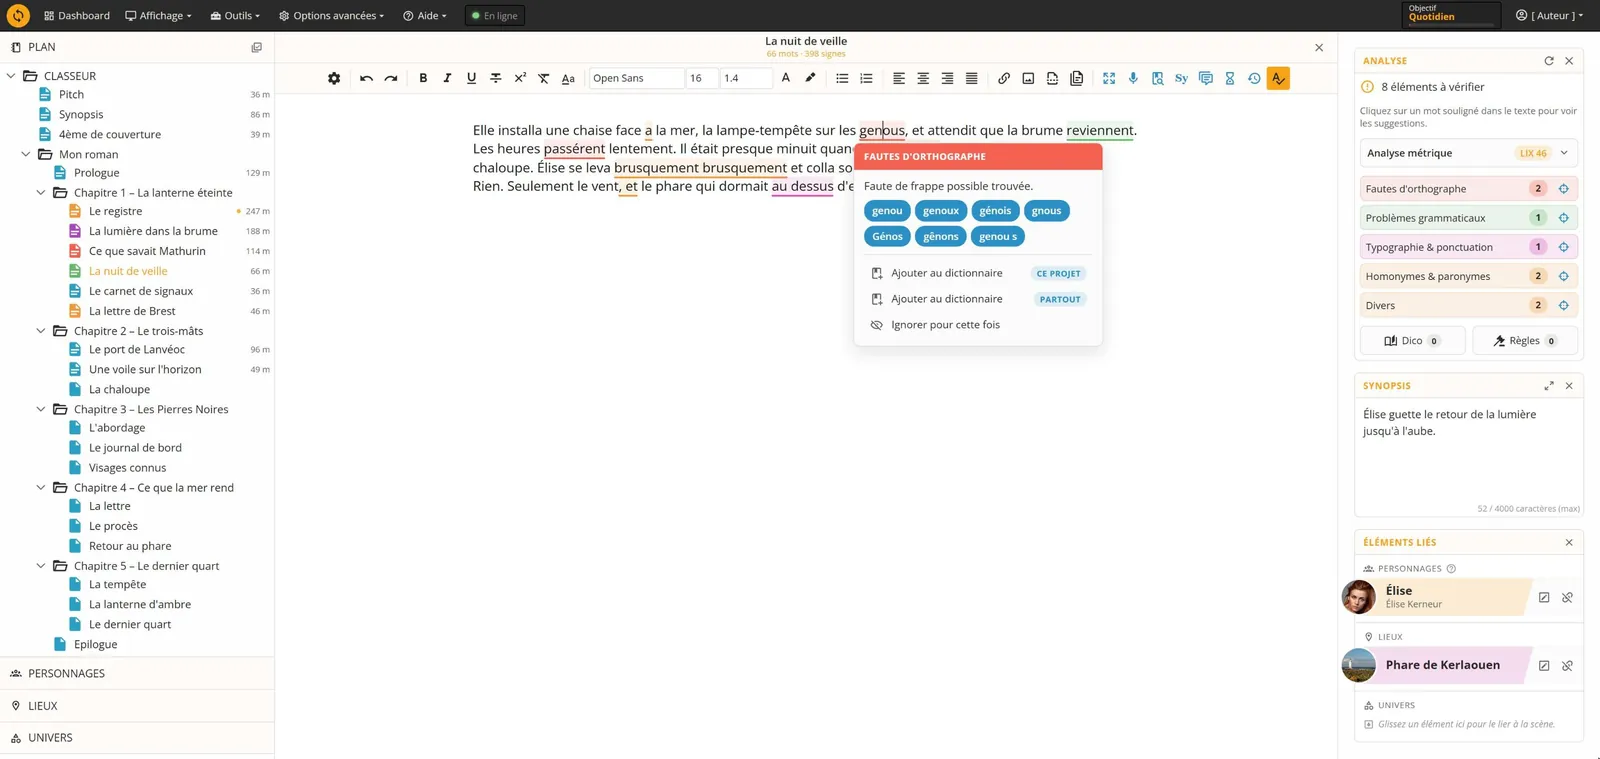Insert an image
The image size is (1600, 759).
(x=1028, y=78)
